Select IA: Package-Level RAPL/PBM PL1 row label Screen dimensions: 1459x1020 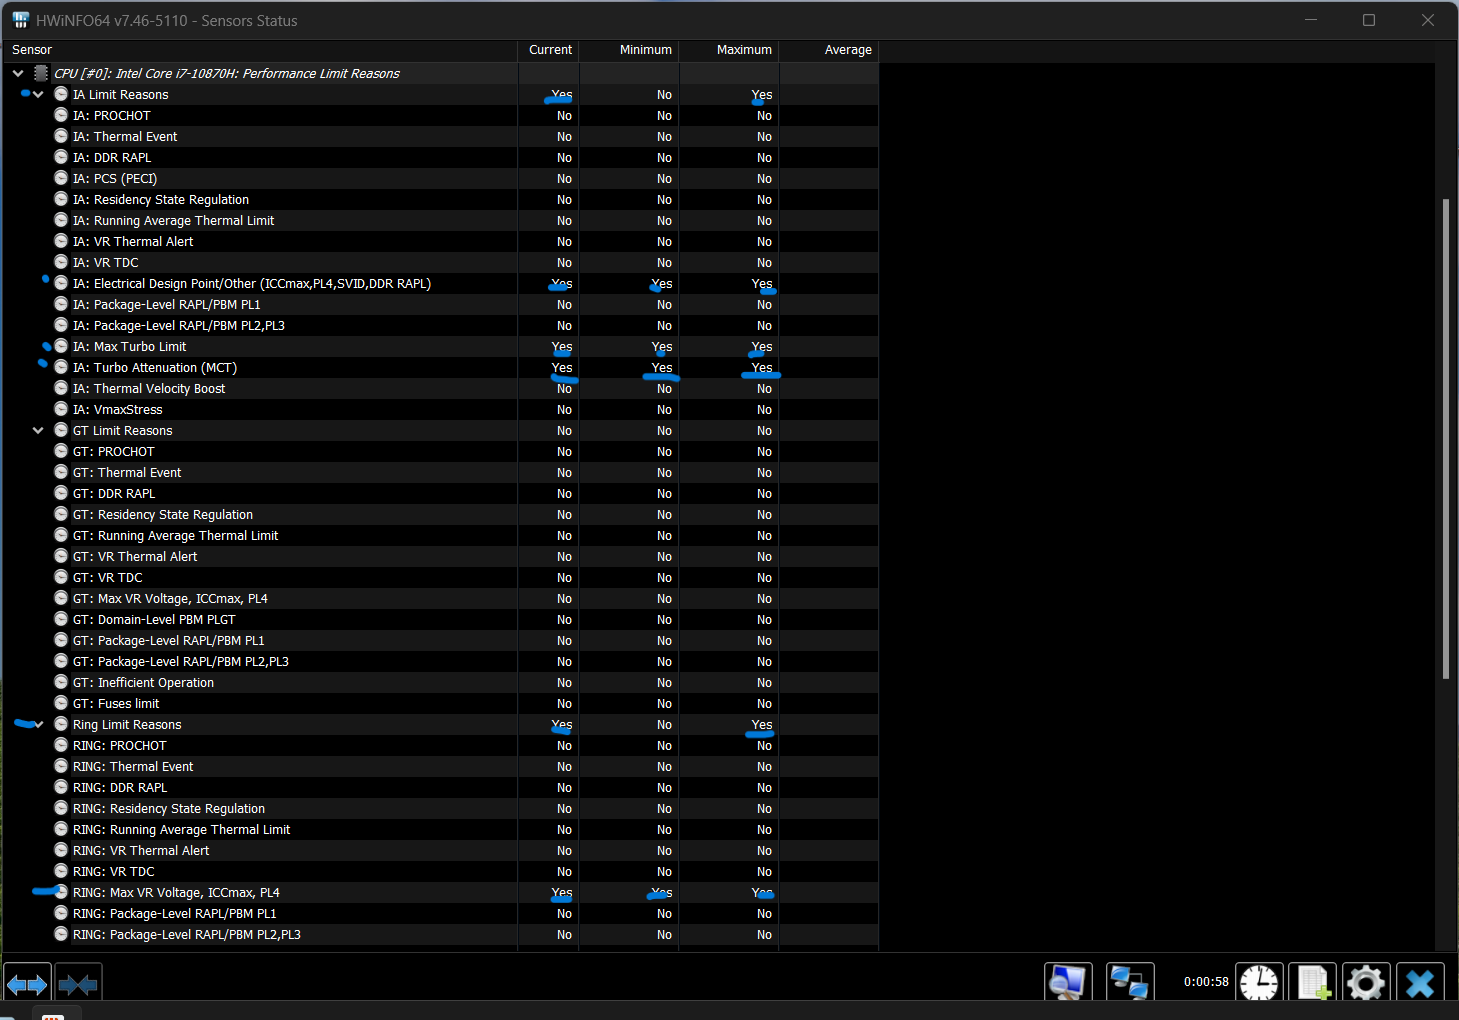(x=166, y=304)
